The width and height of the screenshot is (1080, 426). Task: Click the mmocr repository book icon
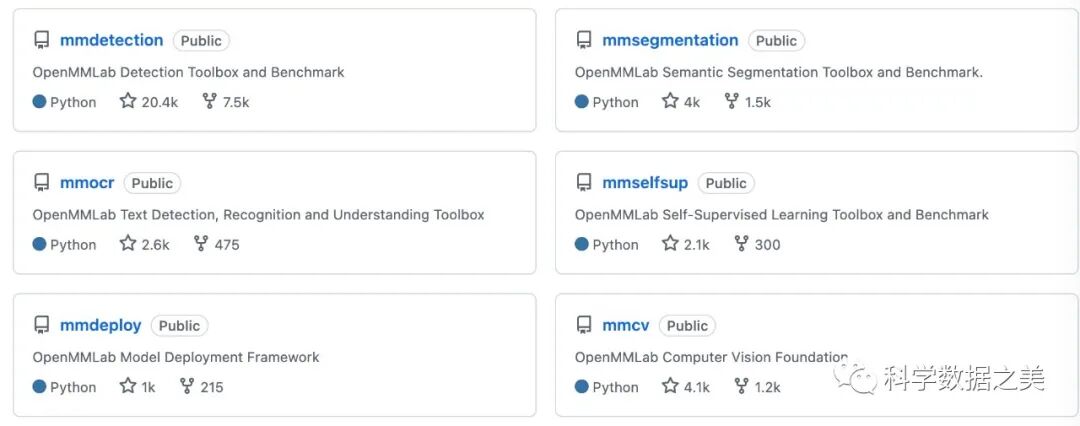(41, 183)
